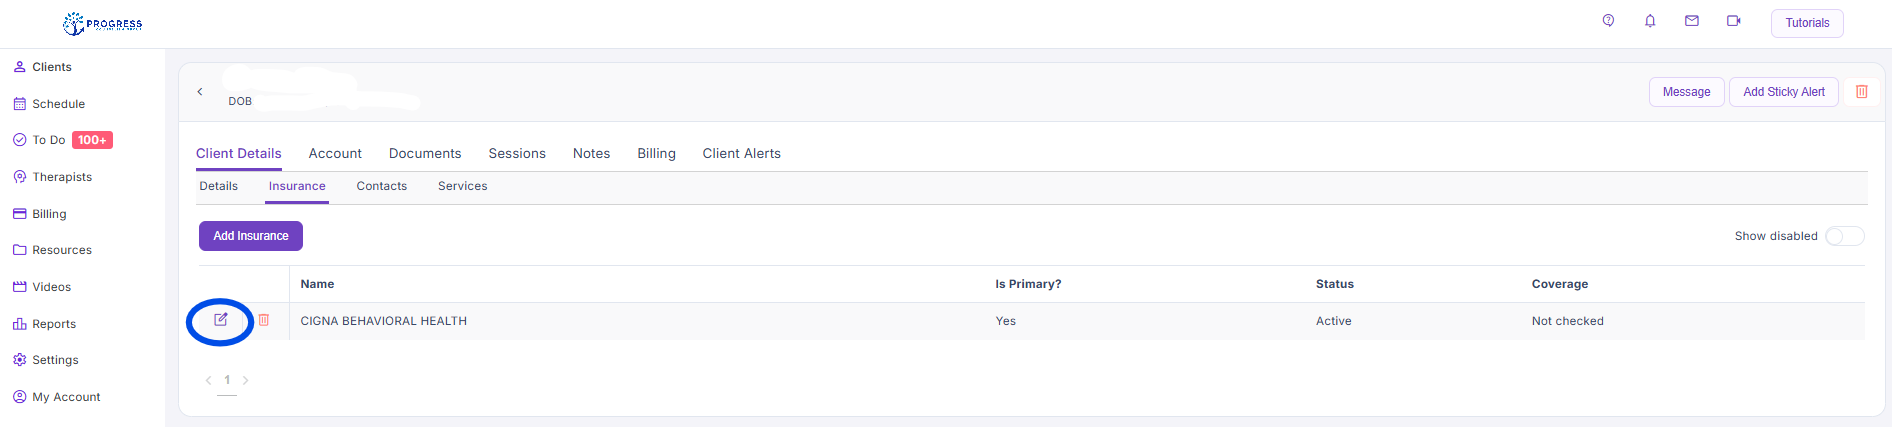Open the mail envelope icon
The width and height of the screenshot is (1892, 427).
point(1692,21)
